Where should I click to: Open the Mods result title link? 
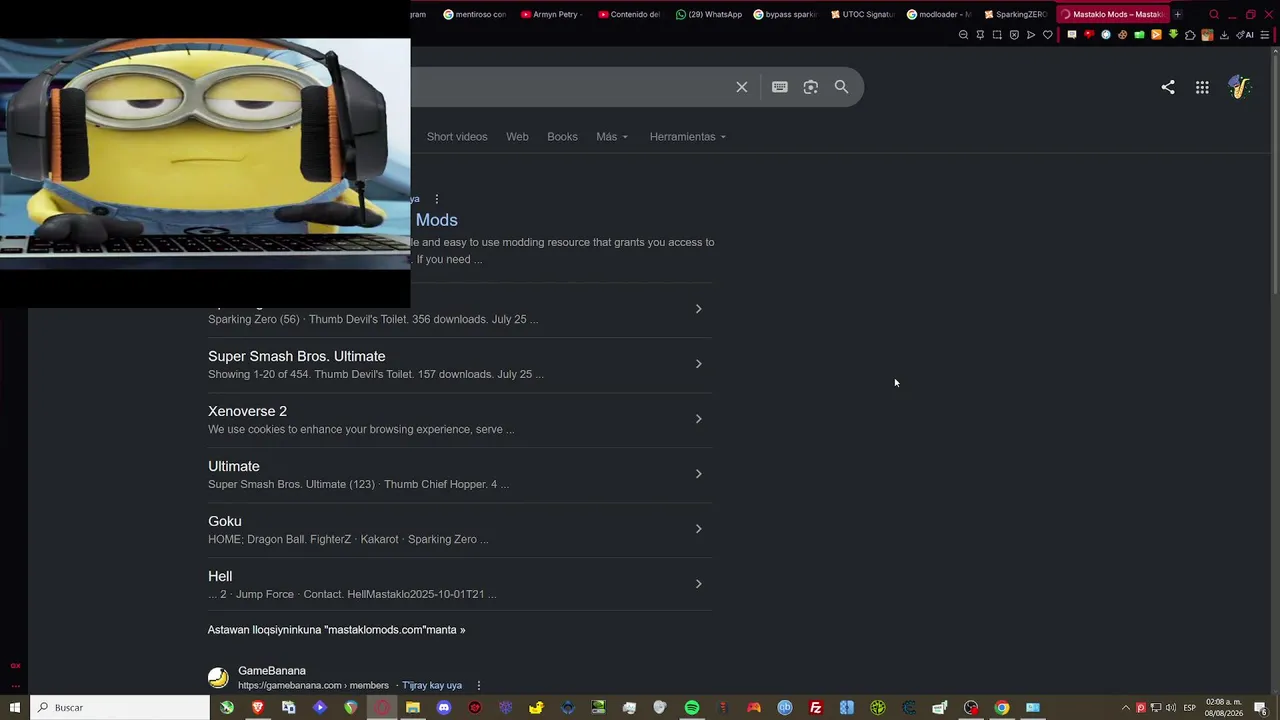[x=437, y=220]
